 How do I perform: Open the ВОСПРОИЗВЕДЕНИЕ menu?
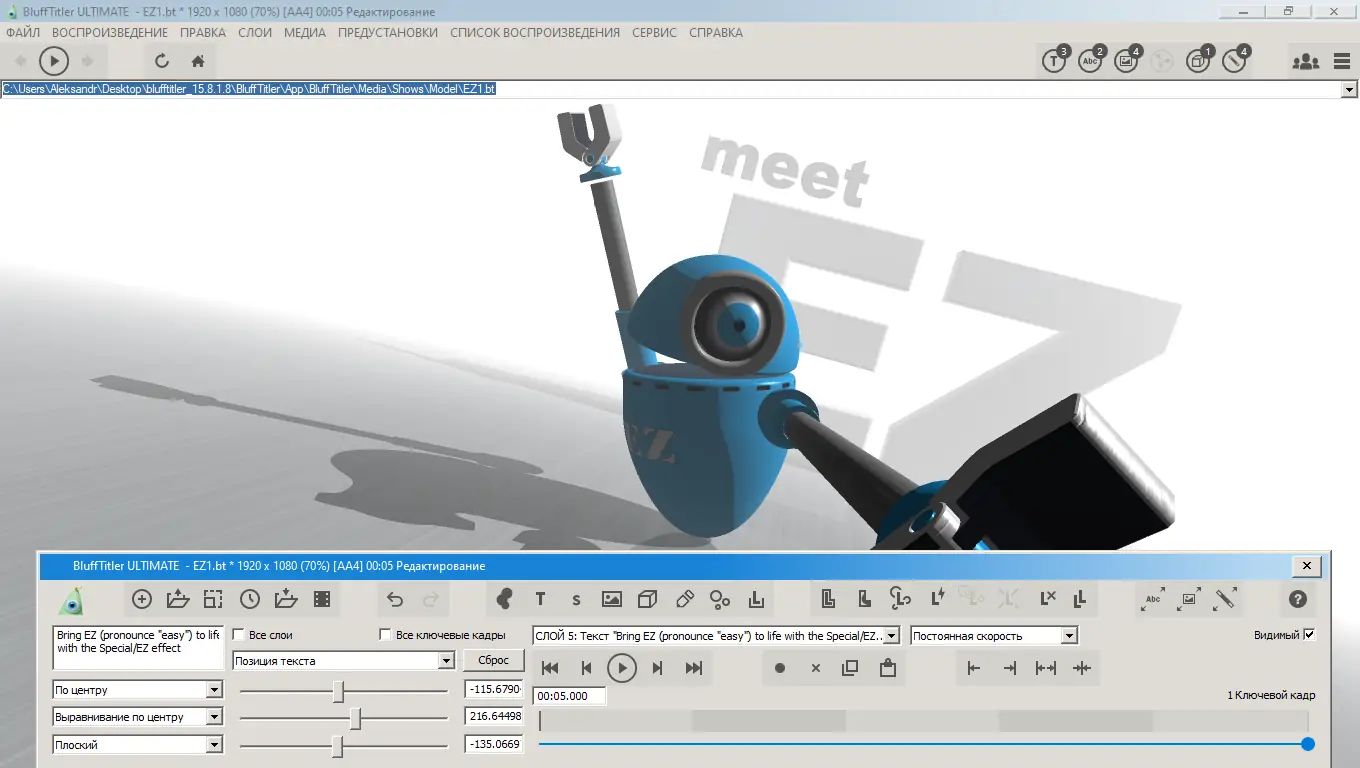pos(110,32)
